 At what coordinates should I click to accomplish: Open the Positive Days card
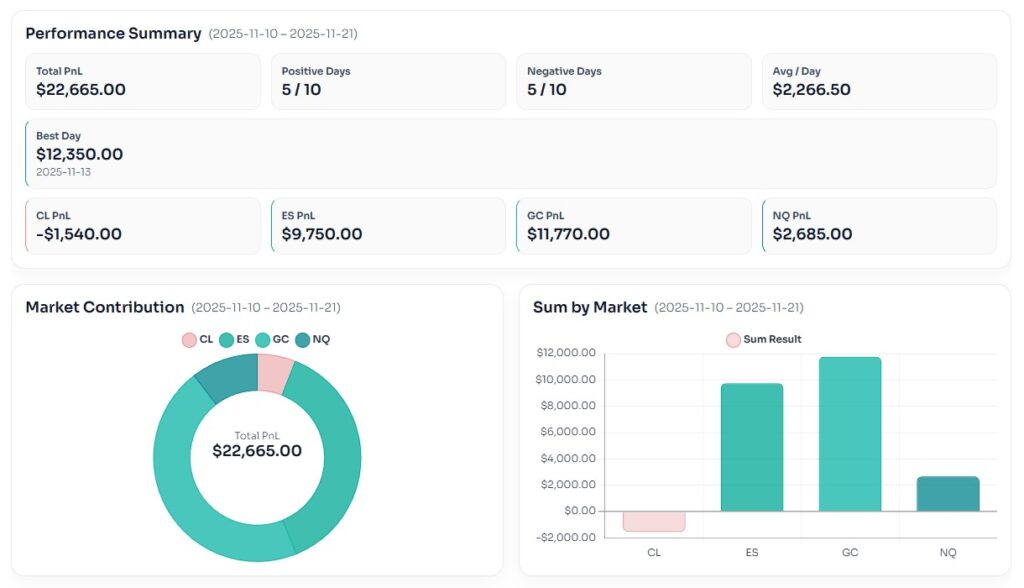[388, 81]
